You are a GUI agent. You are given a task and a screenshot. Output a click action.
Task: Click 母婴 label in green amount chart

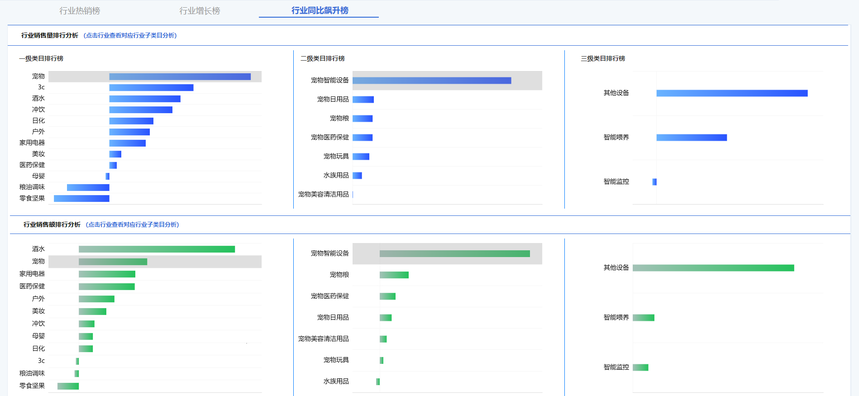(x=39, y=336)
